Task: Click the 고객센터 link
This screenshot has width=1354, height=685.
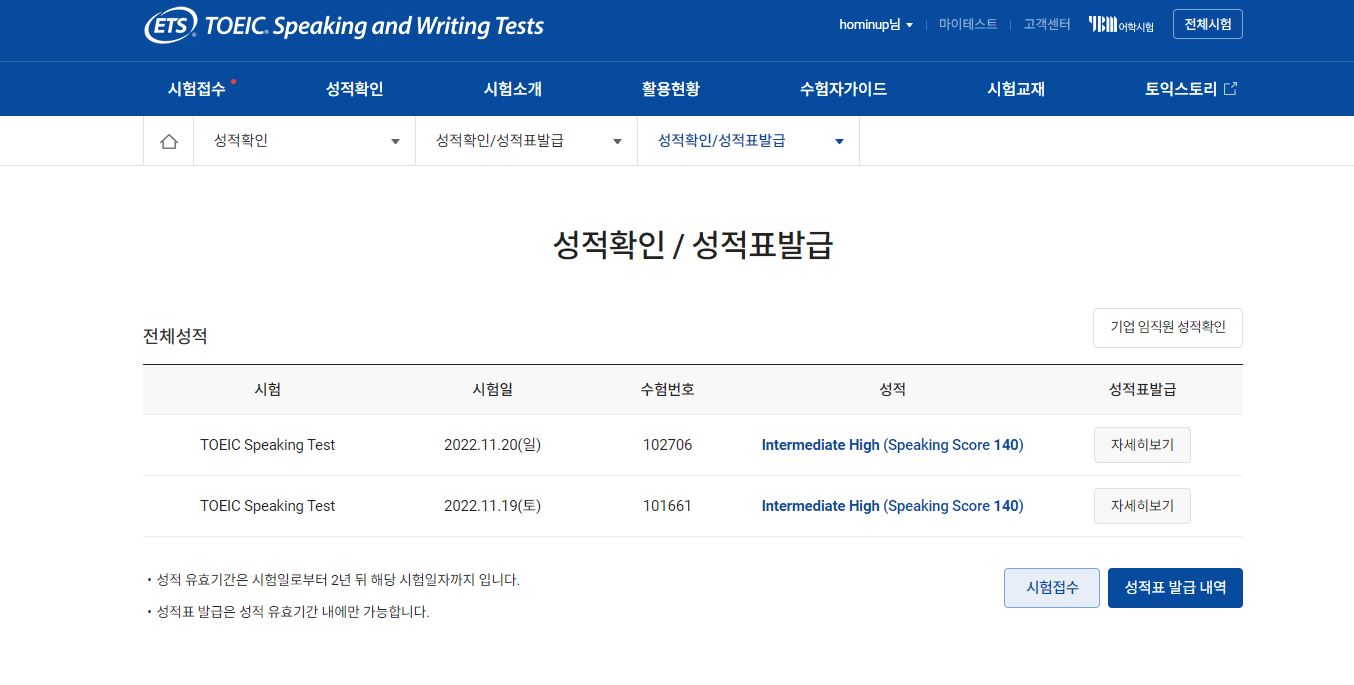Action: tap(1047, 25)
